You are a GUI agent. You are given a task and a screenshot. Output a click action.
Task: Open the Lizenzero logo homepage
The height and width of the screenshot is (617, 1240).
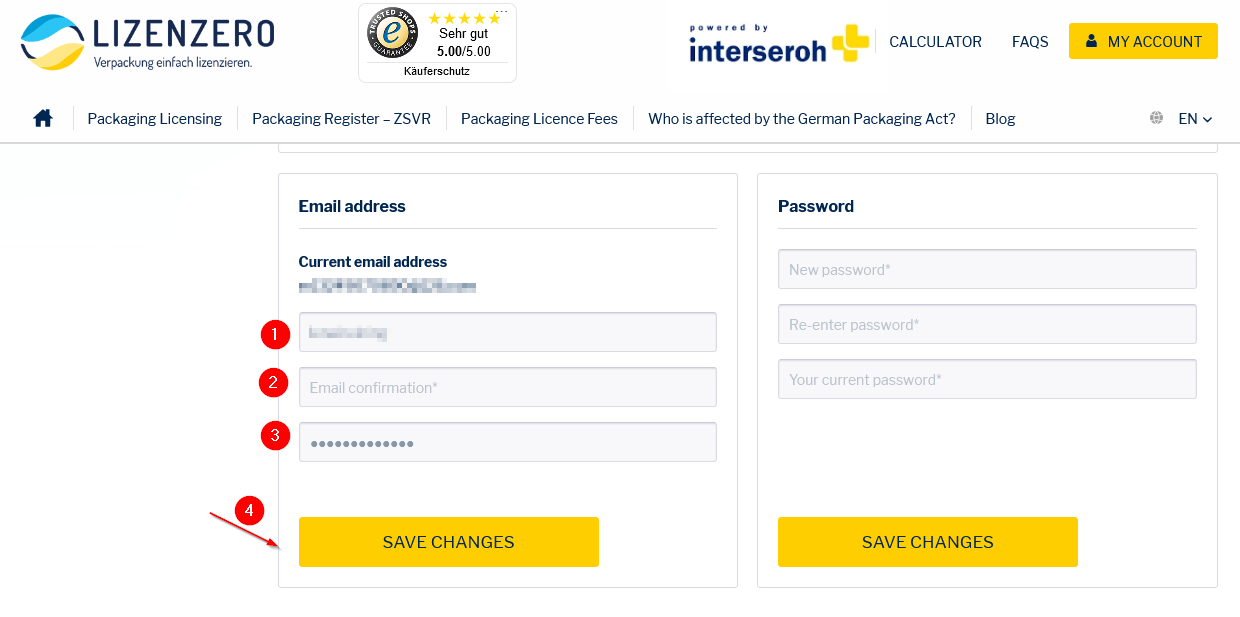(x=147, y=42)
